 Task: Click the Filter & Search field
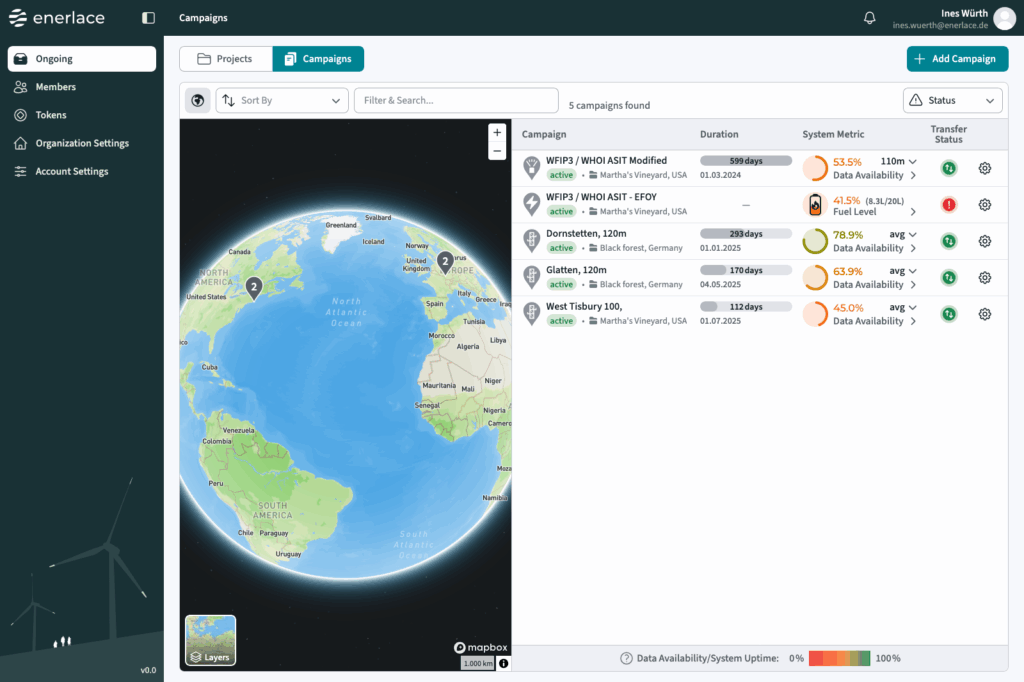click(456, 101)
